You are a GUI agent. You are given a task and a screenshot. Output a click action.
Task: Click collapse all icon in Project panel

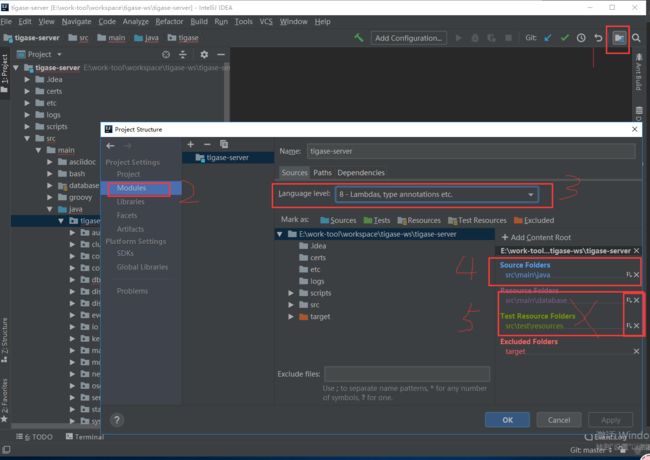(183, 54)
